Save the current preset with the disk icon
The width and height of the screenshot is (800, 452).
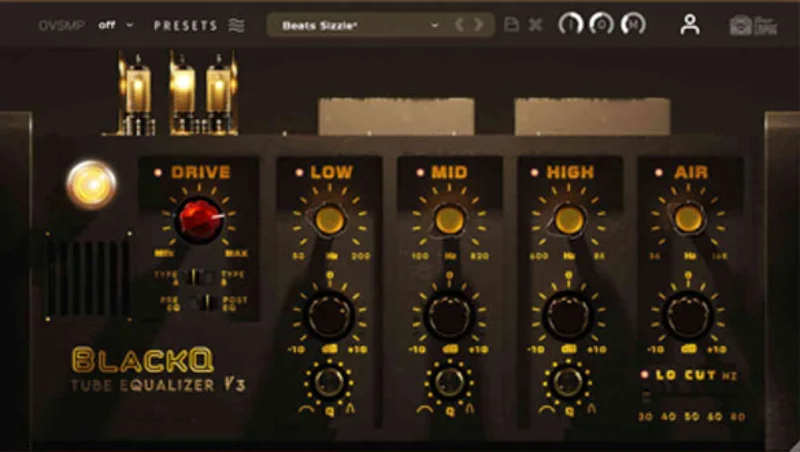[x=511, y=24]
